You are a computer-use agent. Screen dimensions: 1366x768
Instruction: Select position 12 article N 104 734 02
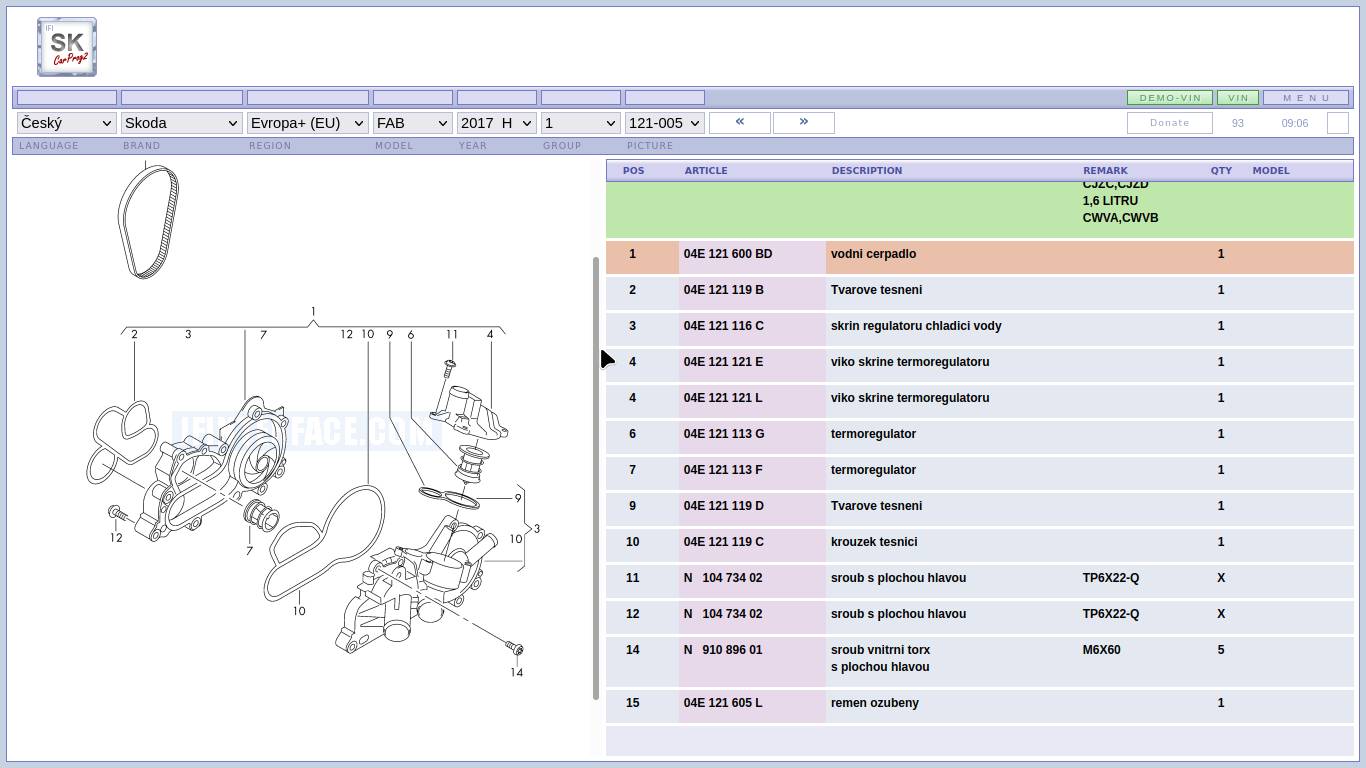coord(723,614)
